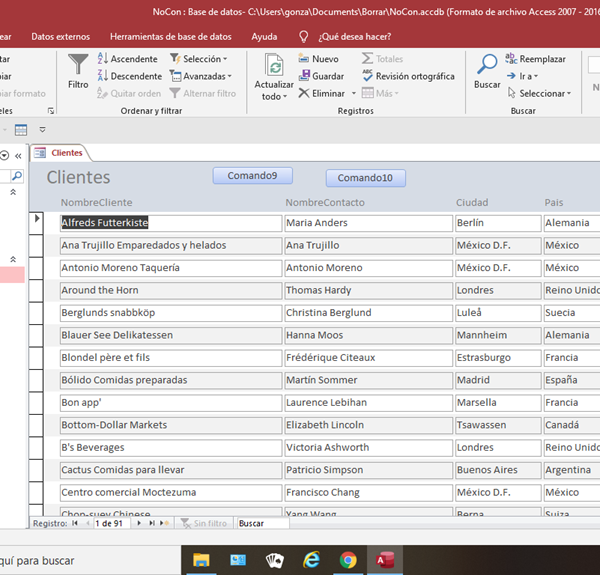Viewport: 600px width, 575px height.
Task: Go to next record in navigator
Action: tap(139, 523)
